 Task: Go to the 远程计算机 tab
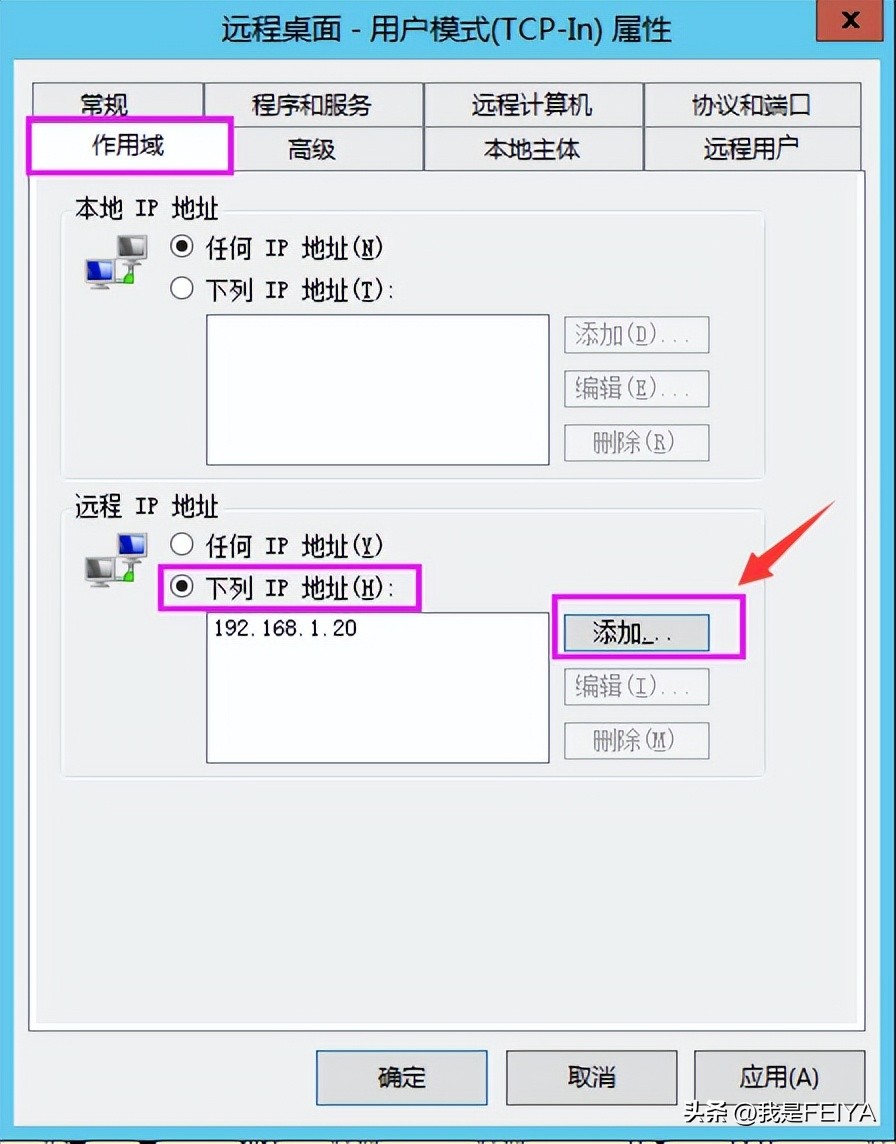click(533, 105)
